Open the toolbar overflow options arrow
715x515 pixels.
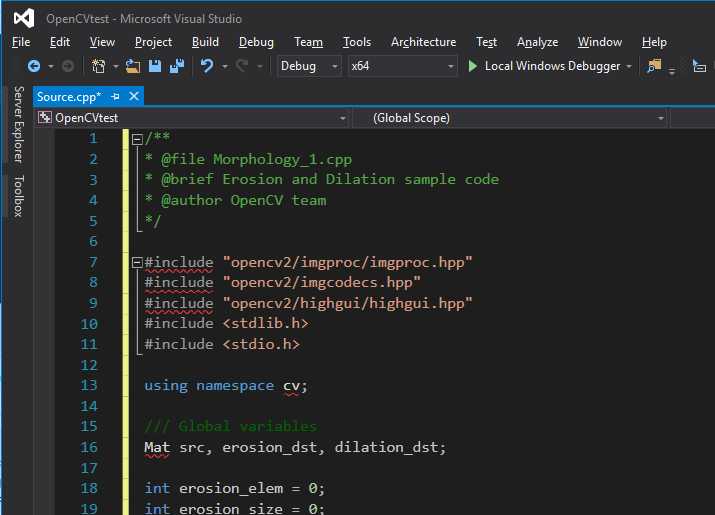pyautogui.click(x=672, y=71)
